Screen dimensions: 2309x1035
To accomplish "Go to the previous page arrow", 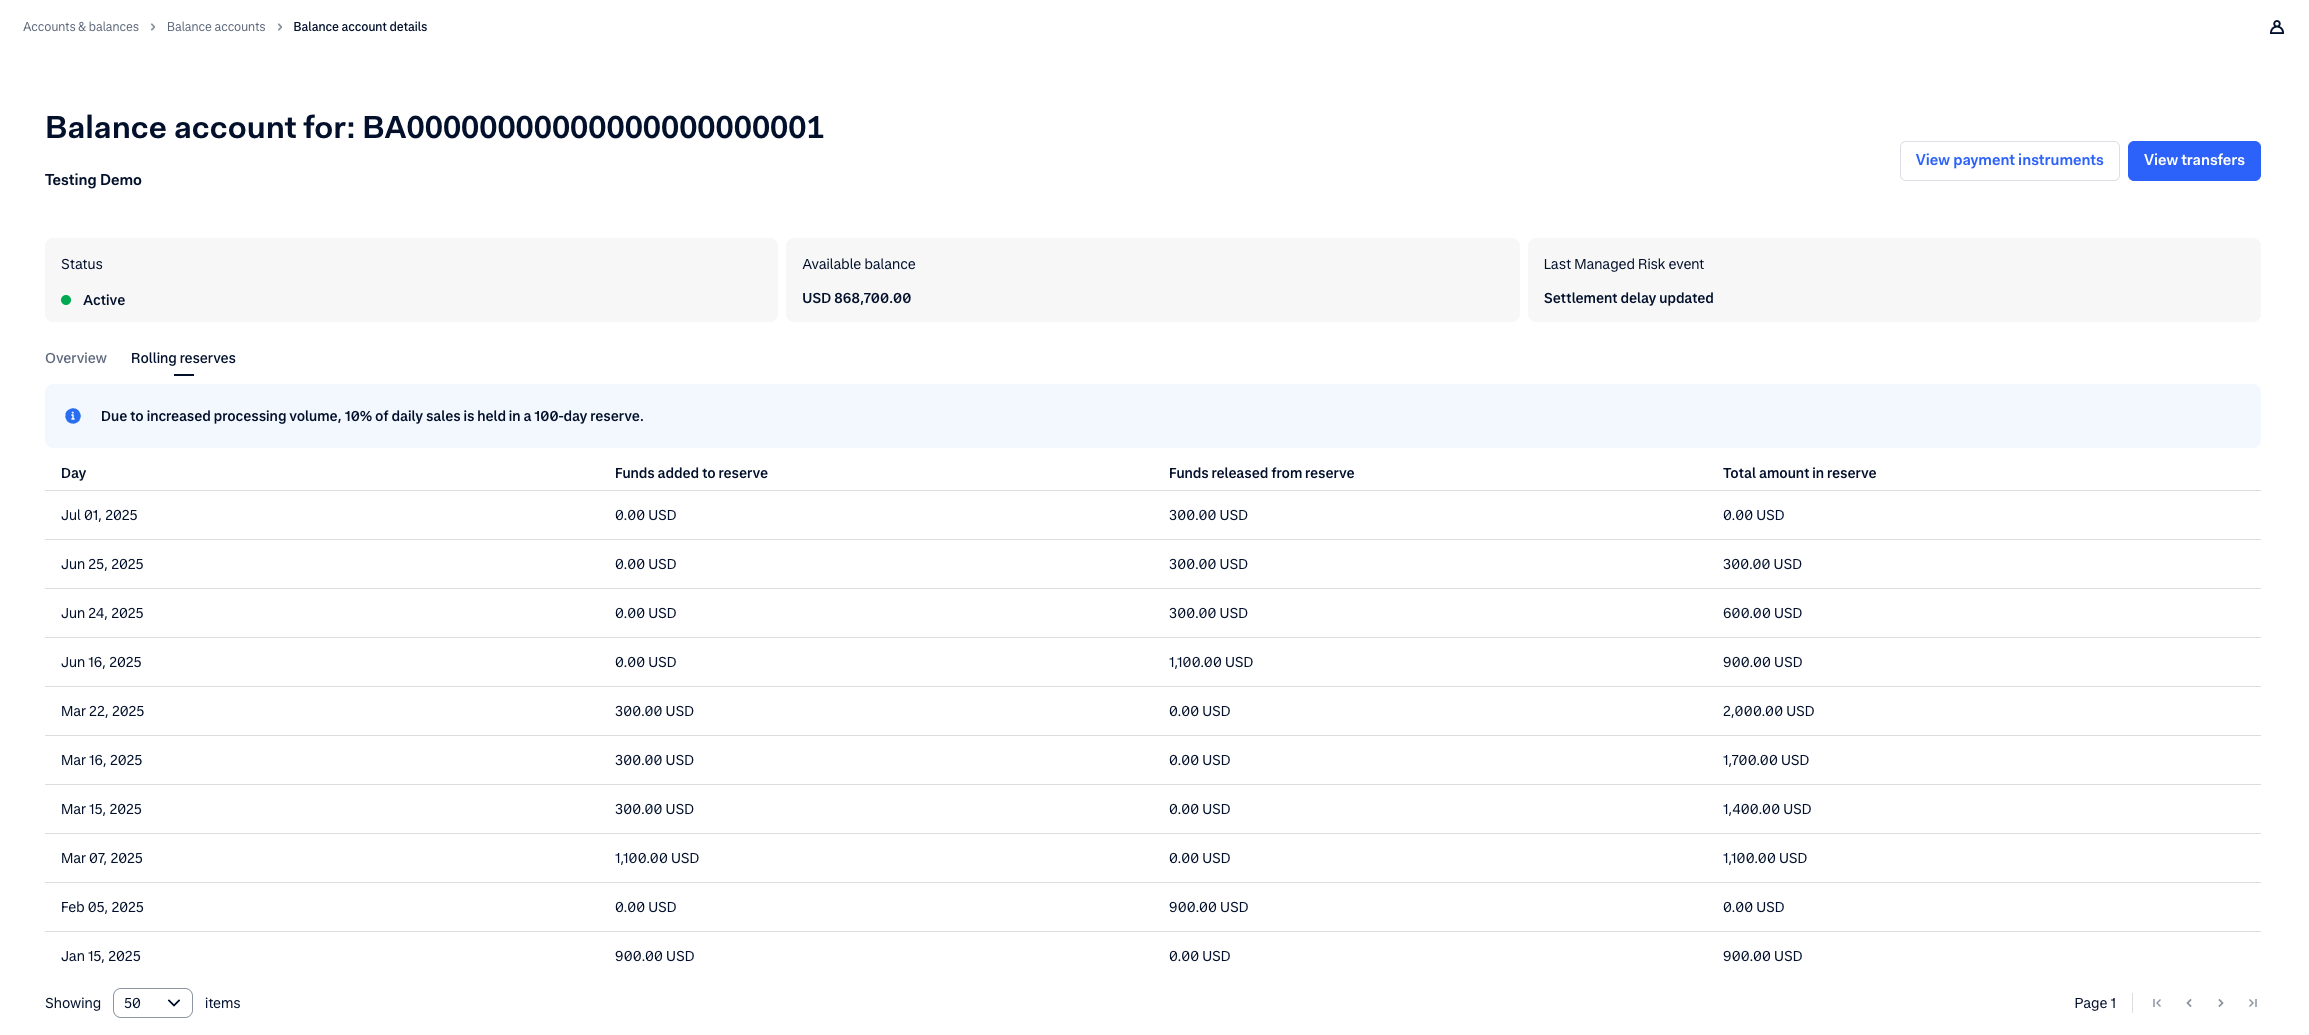I will (x=2189, y=1003).
